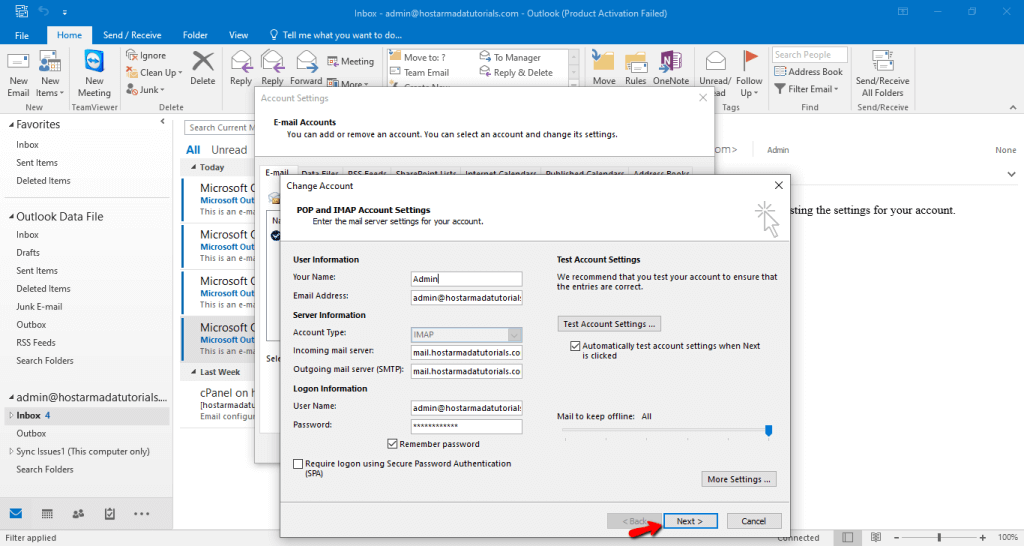The image size is (1024, 546).
Task: Toggle Unread/Read status icon
Action: (x=716, y=61)
